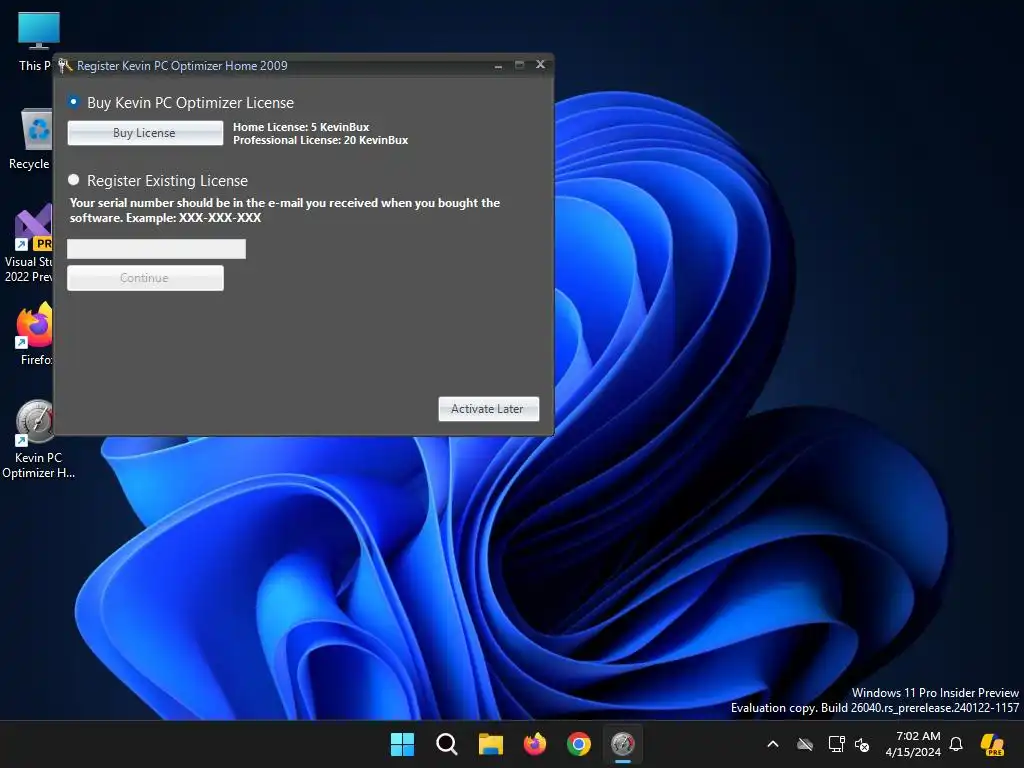Close the Register Kevin PC Optimizer dialog

click(x=540, y=64)
